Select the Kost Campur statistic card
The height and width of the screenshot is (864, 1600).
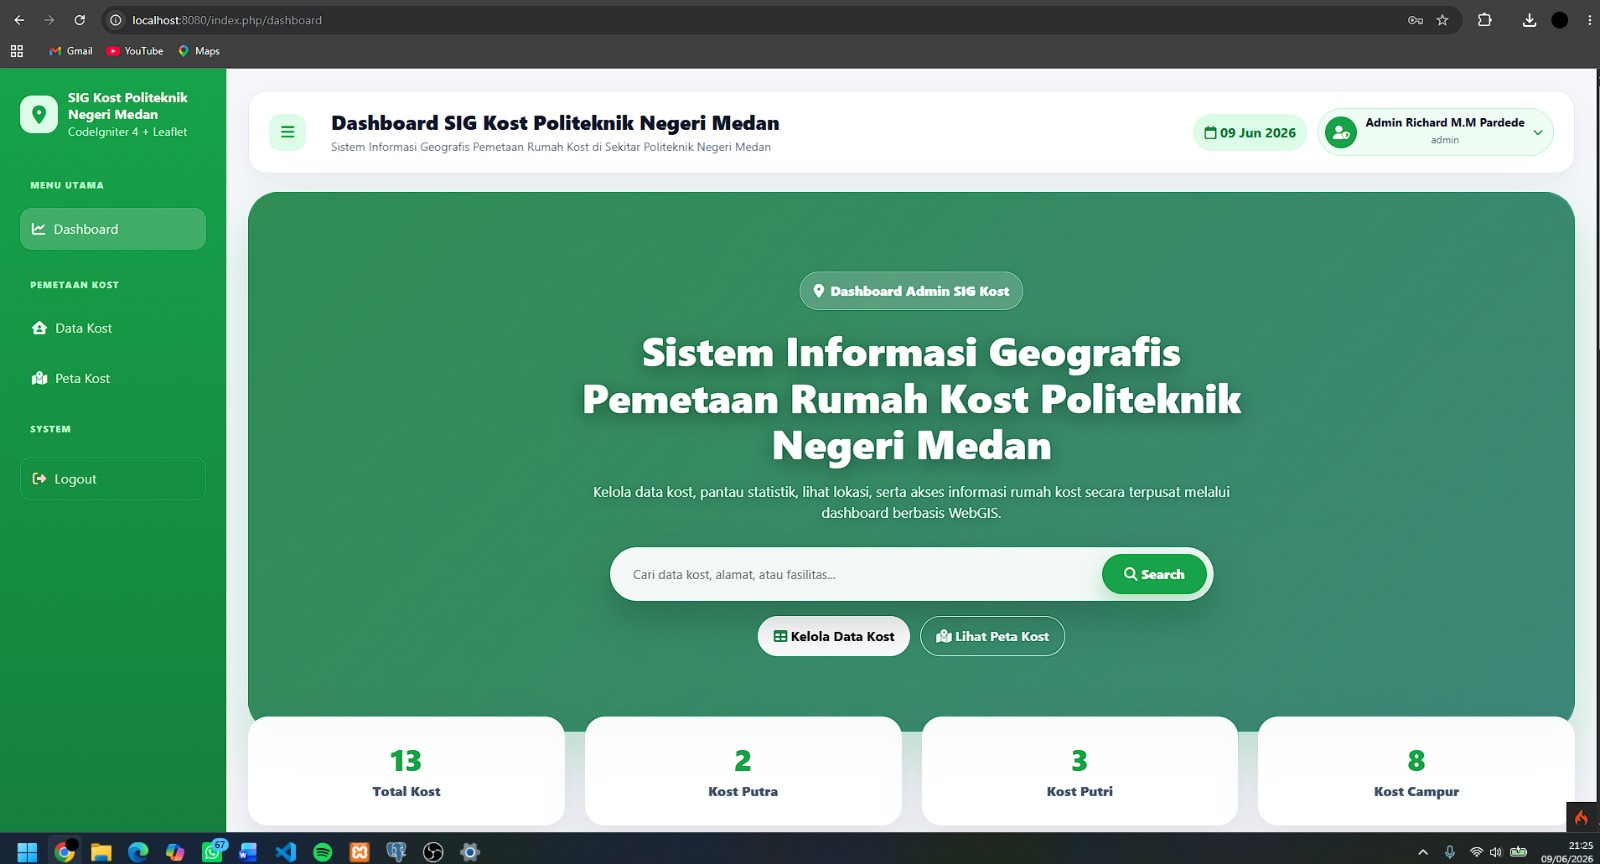tap(1416, 771)
